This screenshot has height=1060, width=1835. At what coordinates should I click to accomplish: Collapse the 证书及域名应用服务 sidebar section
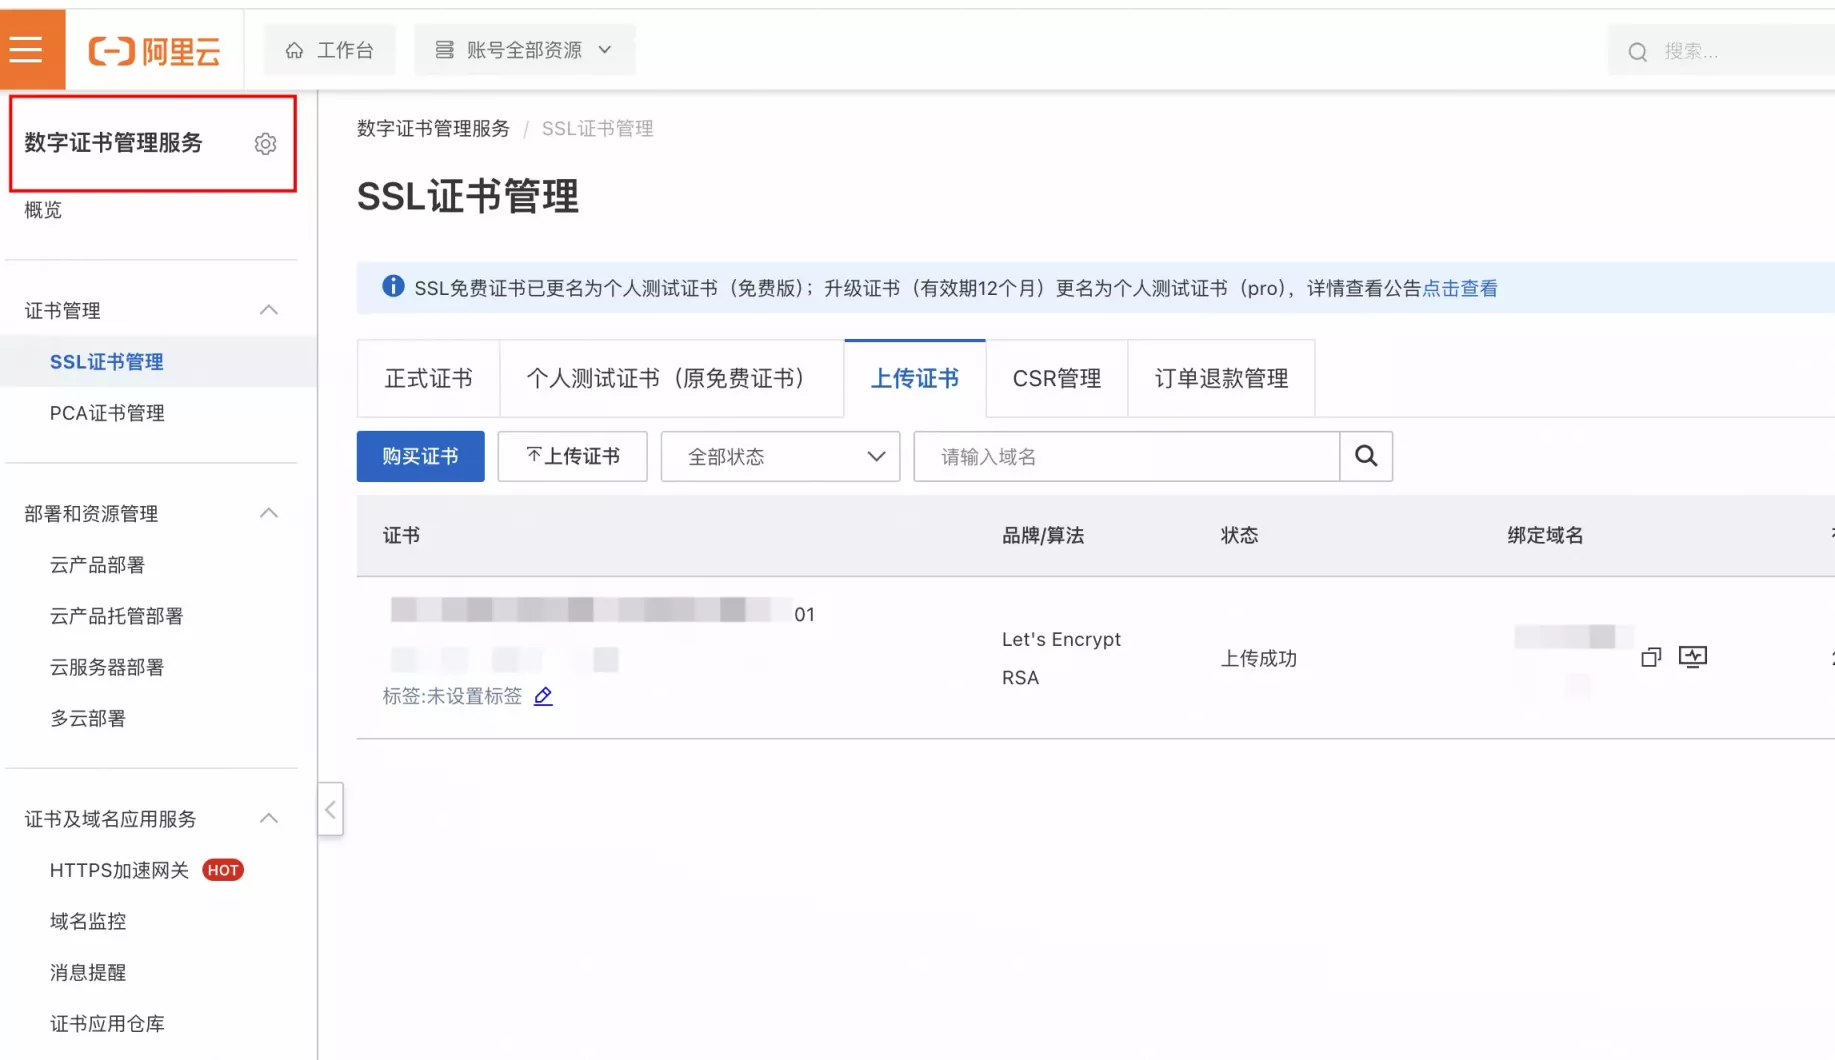coord(268,818)
